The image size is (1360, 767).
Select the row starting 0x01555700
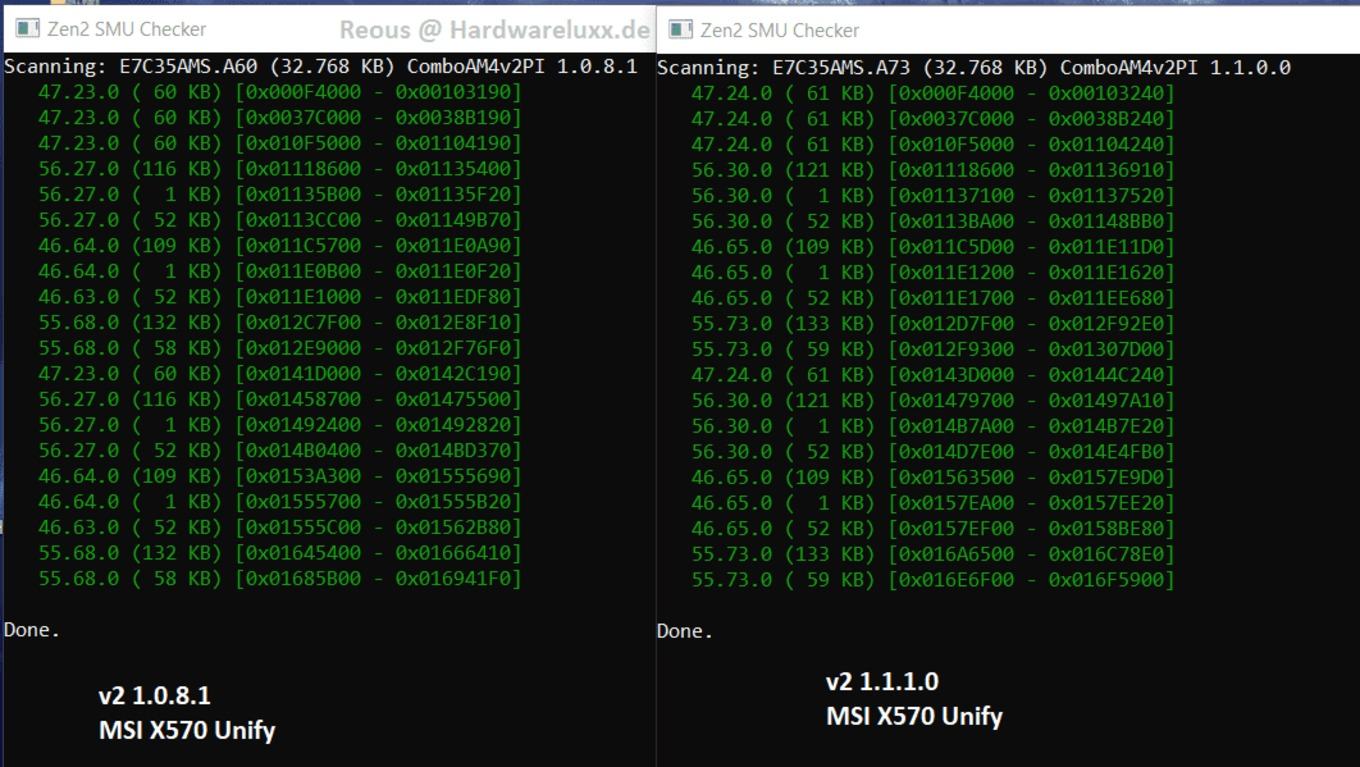click(280, 502)
